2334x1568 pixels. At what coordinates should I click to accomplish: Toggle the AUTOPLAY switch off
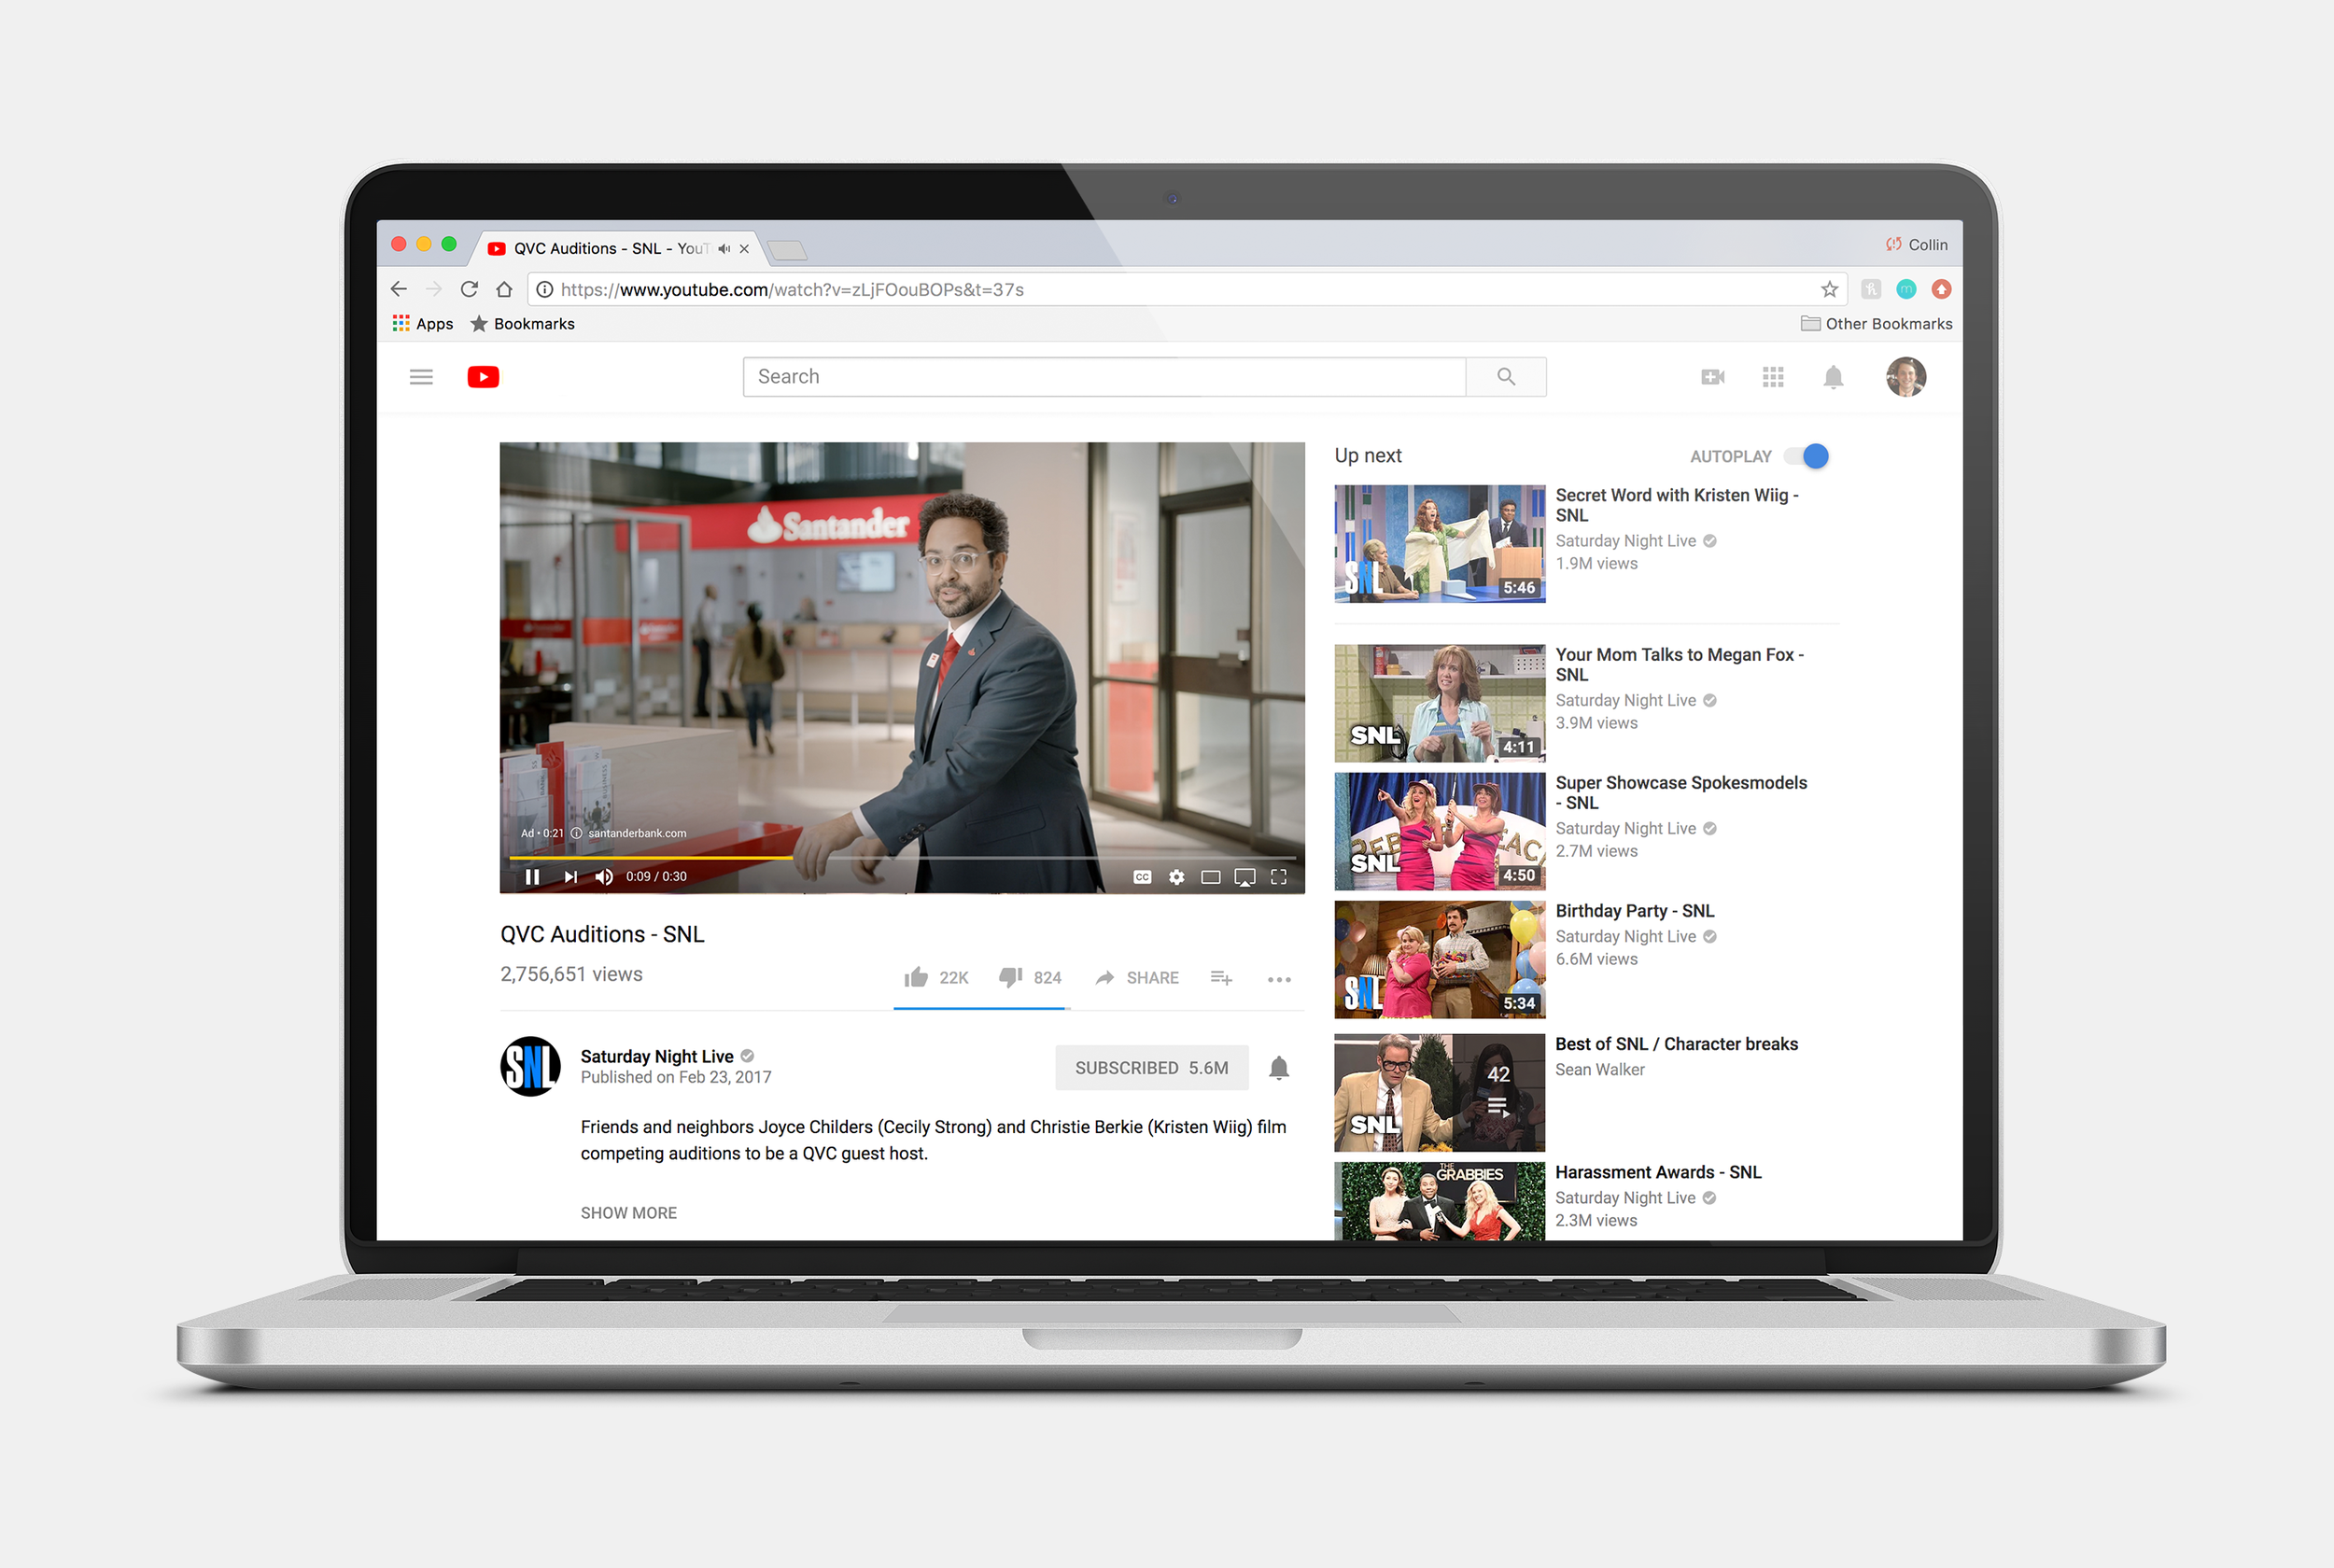tap(1808, 456)
